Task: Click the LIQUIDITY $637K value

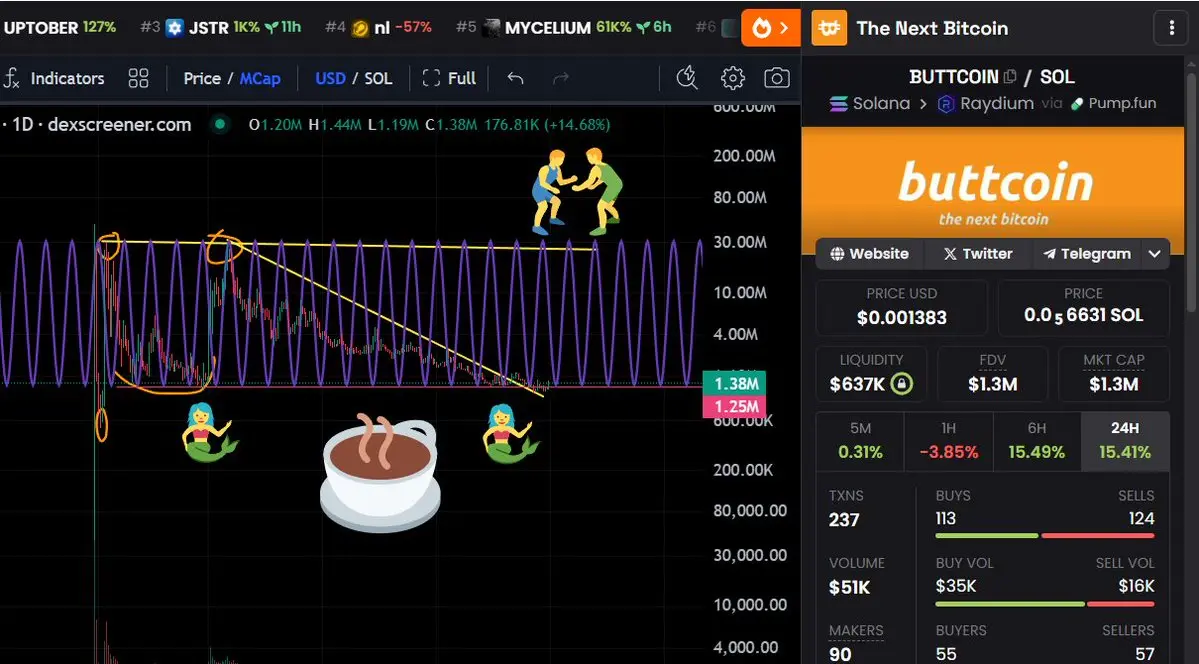Action: tap(857, 384)
